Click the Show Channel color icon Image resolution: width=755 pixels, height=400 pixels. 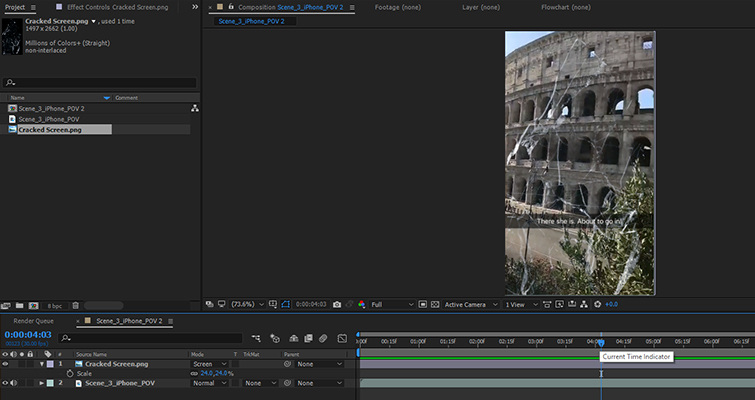coord(362,304)
